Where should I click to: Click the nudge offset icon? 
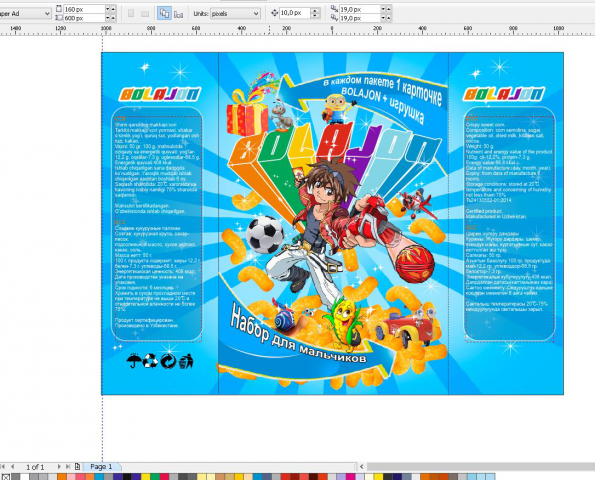(x=274, y=13)
